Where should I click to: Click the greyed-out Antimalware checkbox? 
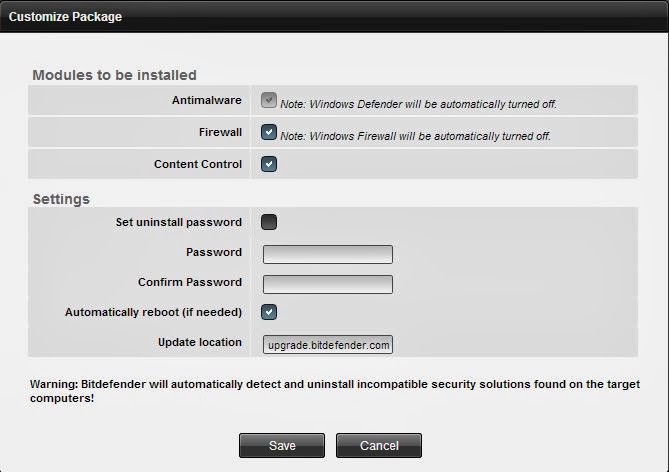[x=268, y=100]
